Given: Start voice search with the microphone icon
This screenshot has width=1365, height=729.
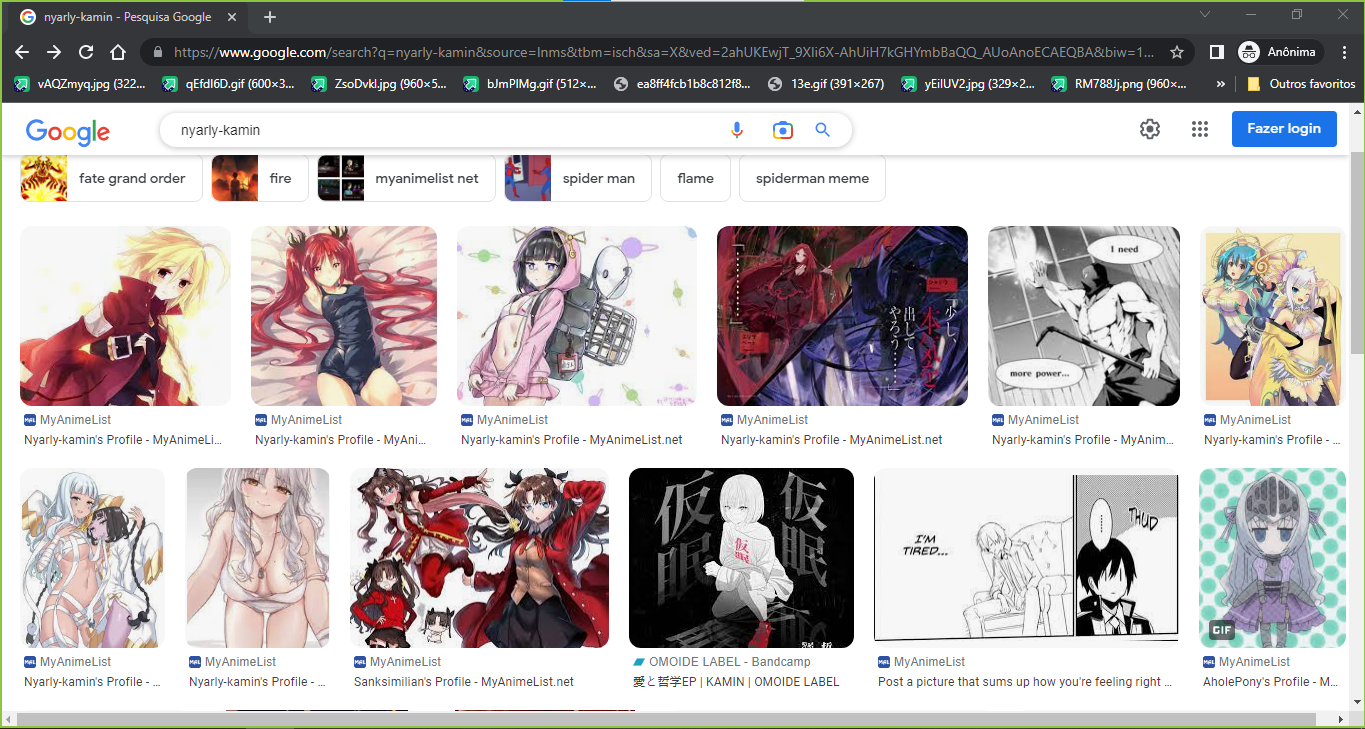Looking at the screenshot, I should coord(737,130).
